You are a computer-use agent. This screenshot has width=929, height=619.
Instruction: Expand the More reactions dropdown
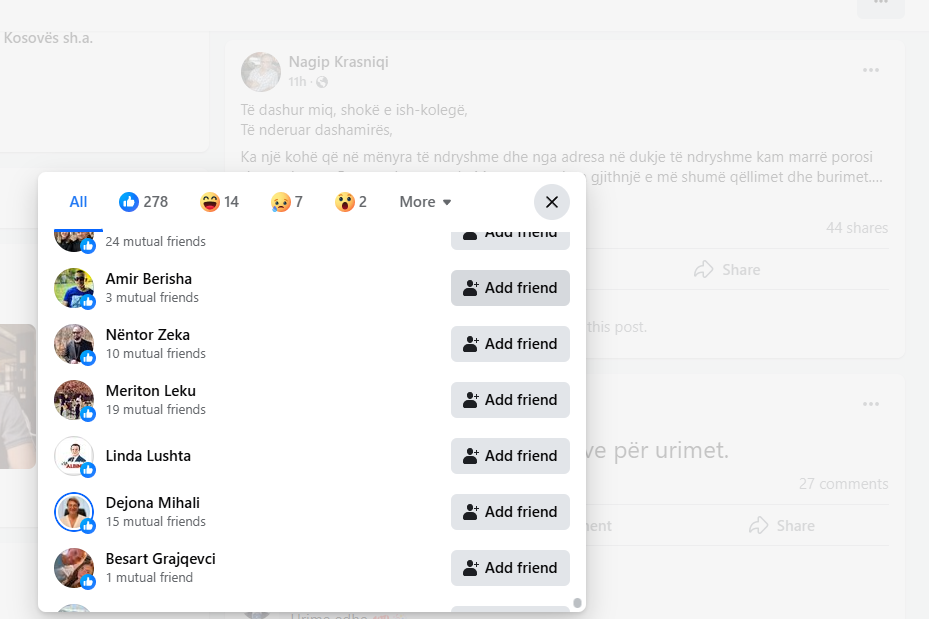coord(425,202)
